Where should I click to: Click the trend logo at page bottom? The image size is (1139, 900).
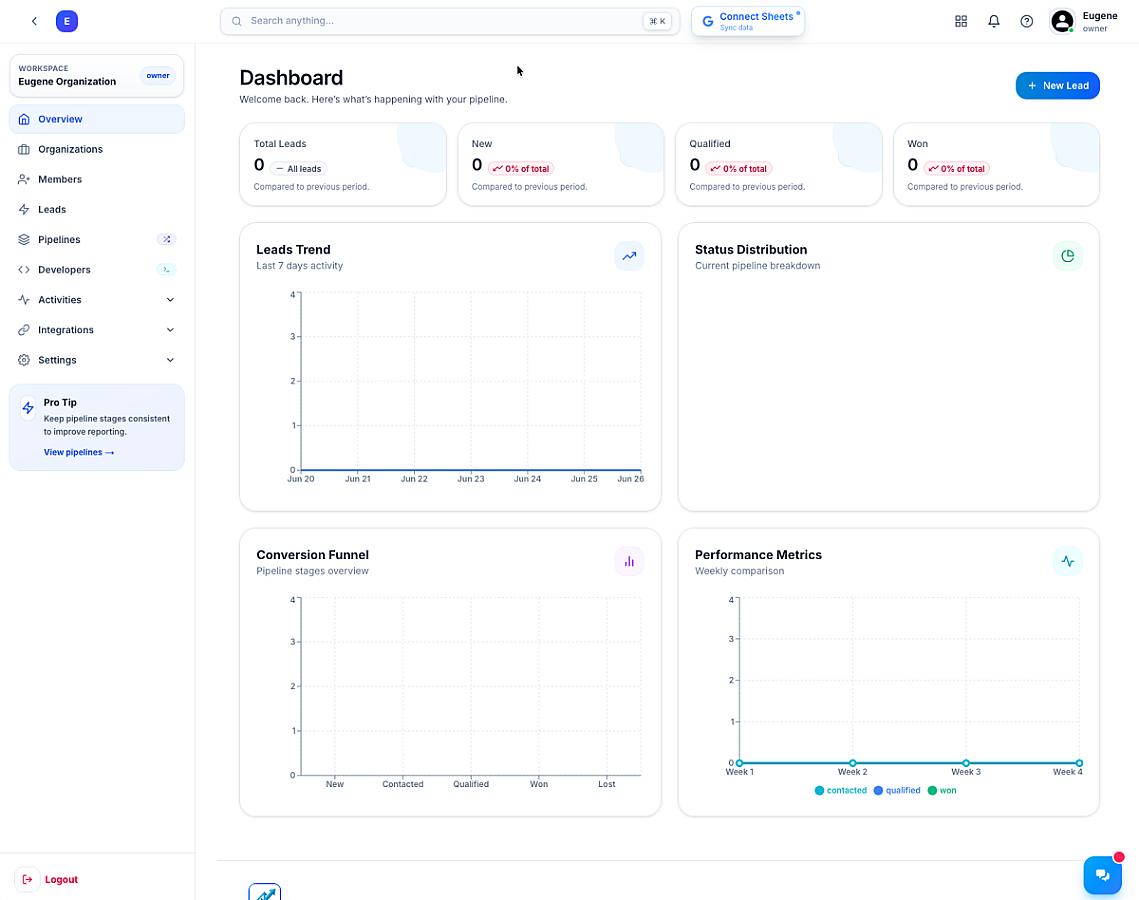point(264,892)
